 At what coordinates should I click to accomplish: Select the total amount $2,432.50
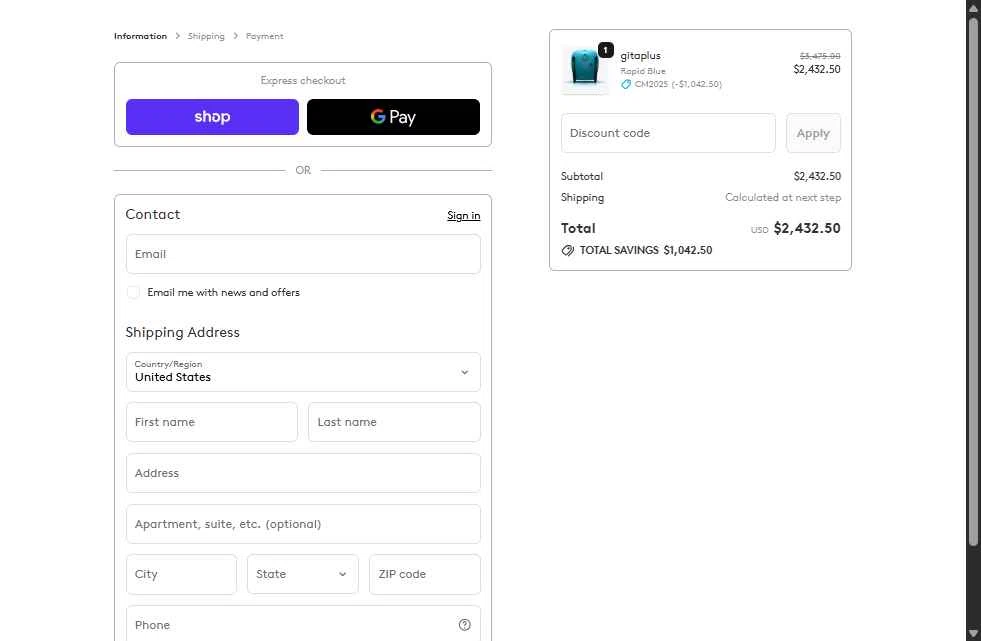tap(807, 228)
